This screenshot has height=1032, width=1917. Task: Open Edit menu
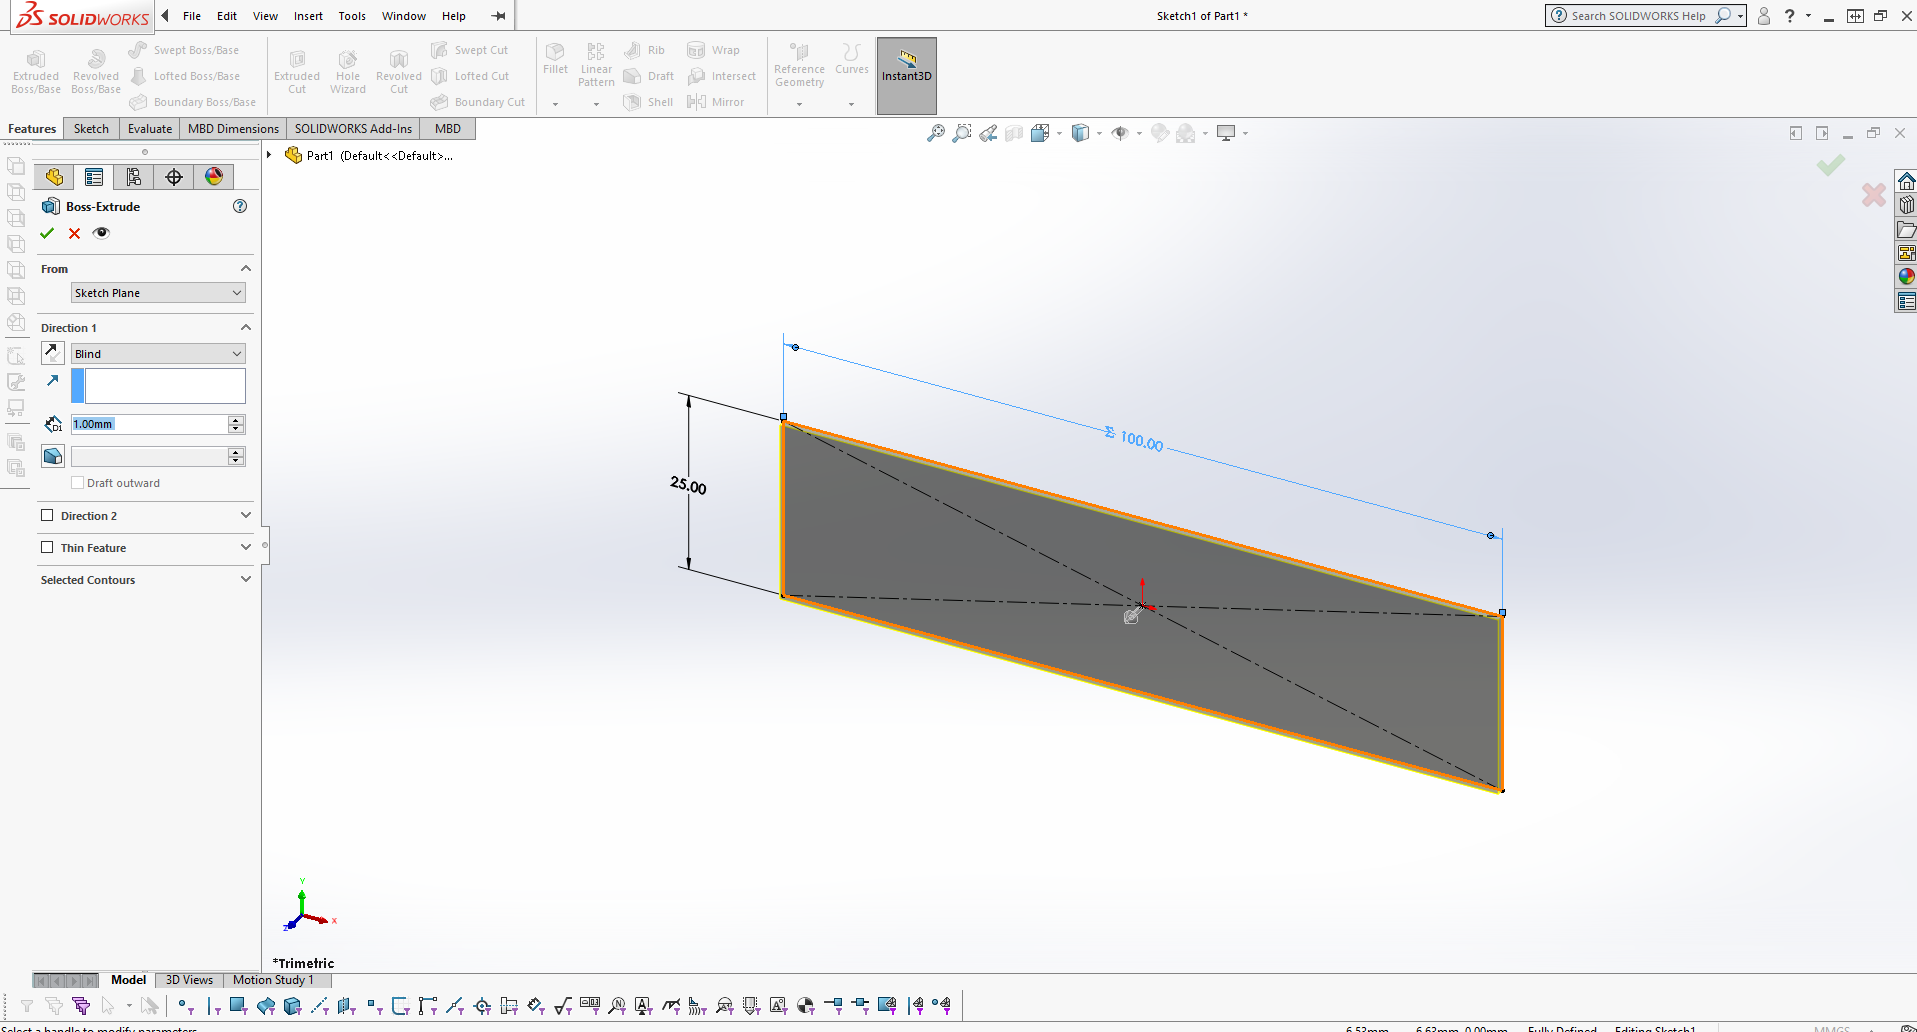tap(227, 16)
